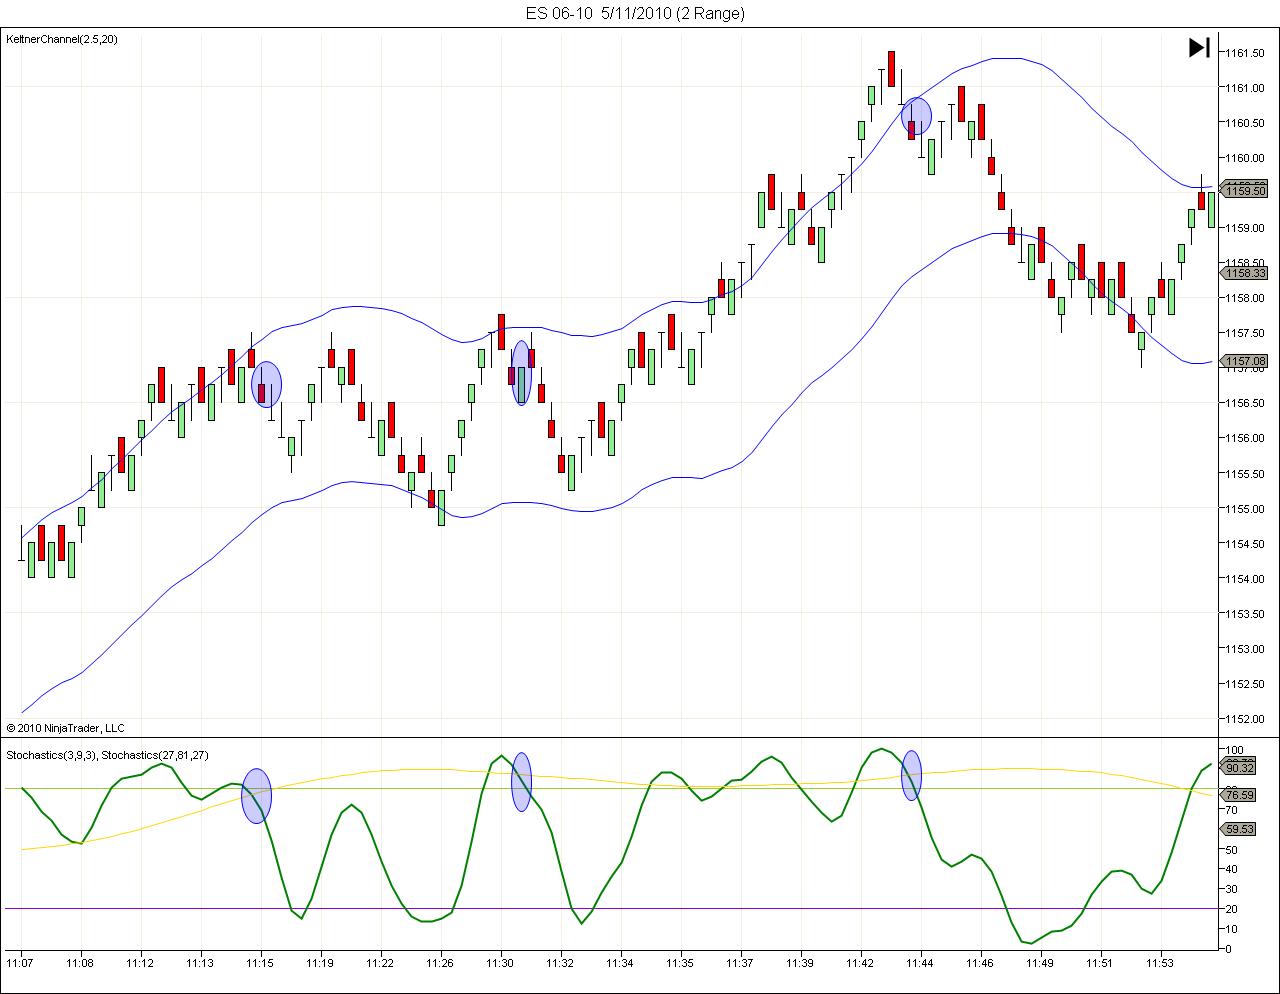1280x994 pixels.
Task: Click the 1160.50 price axis label
Action: (1244, 122)
